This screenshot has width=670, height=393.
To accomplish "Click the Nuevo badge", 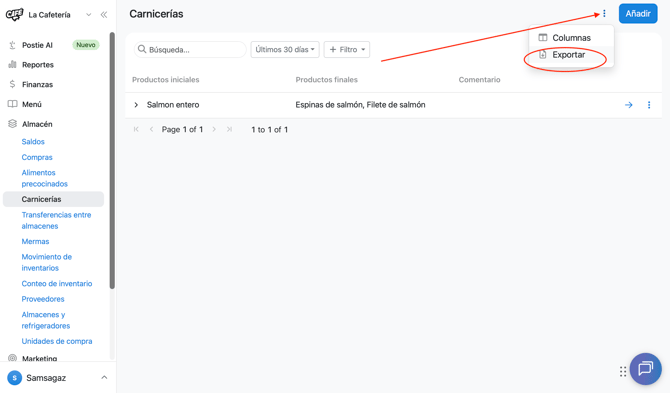I will tap(86, 45).
